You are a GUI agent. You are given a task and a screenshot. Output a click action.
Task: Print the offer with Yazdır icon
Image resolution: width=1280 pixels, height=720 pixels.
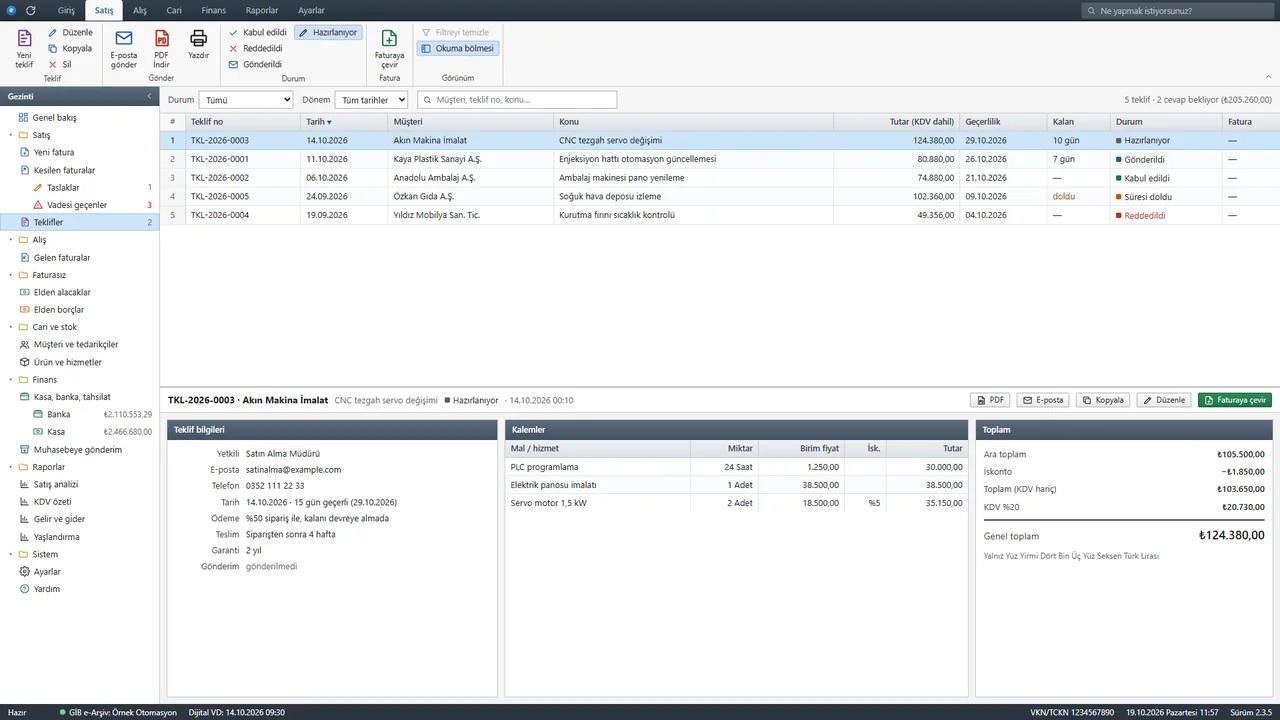point(199,45)
